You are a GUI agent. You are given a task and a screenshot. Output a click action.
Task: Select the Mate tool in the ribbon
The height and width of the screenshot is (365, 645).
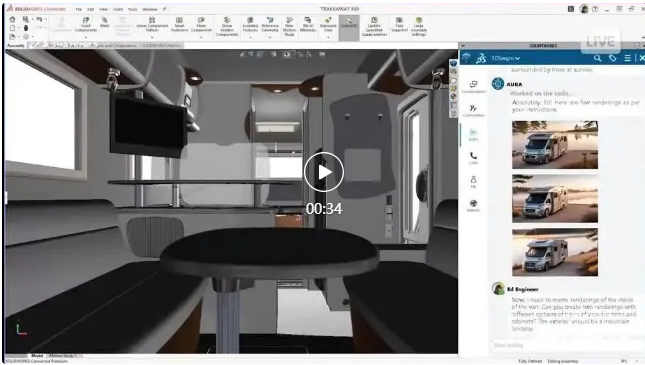click(104, 23)
